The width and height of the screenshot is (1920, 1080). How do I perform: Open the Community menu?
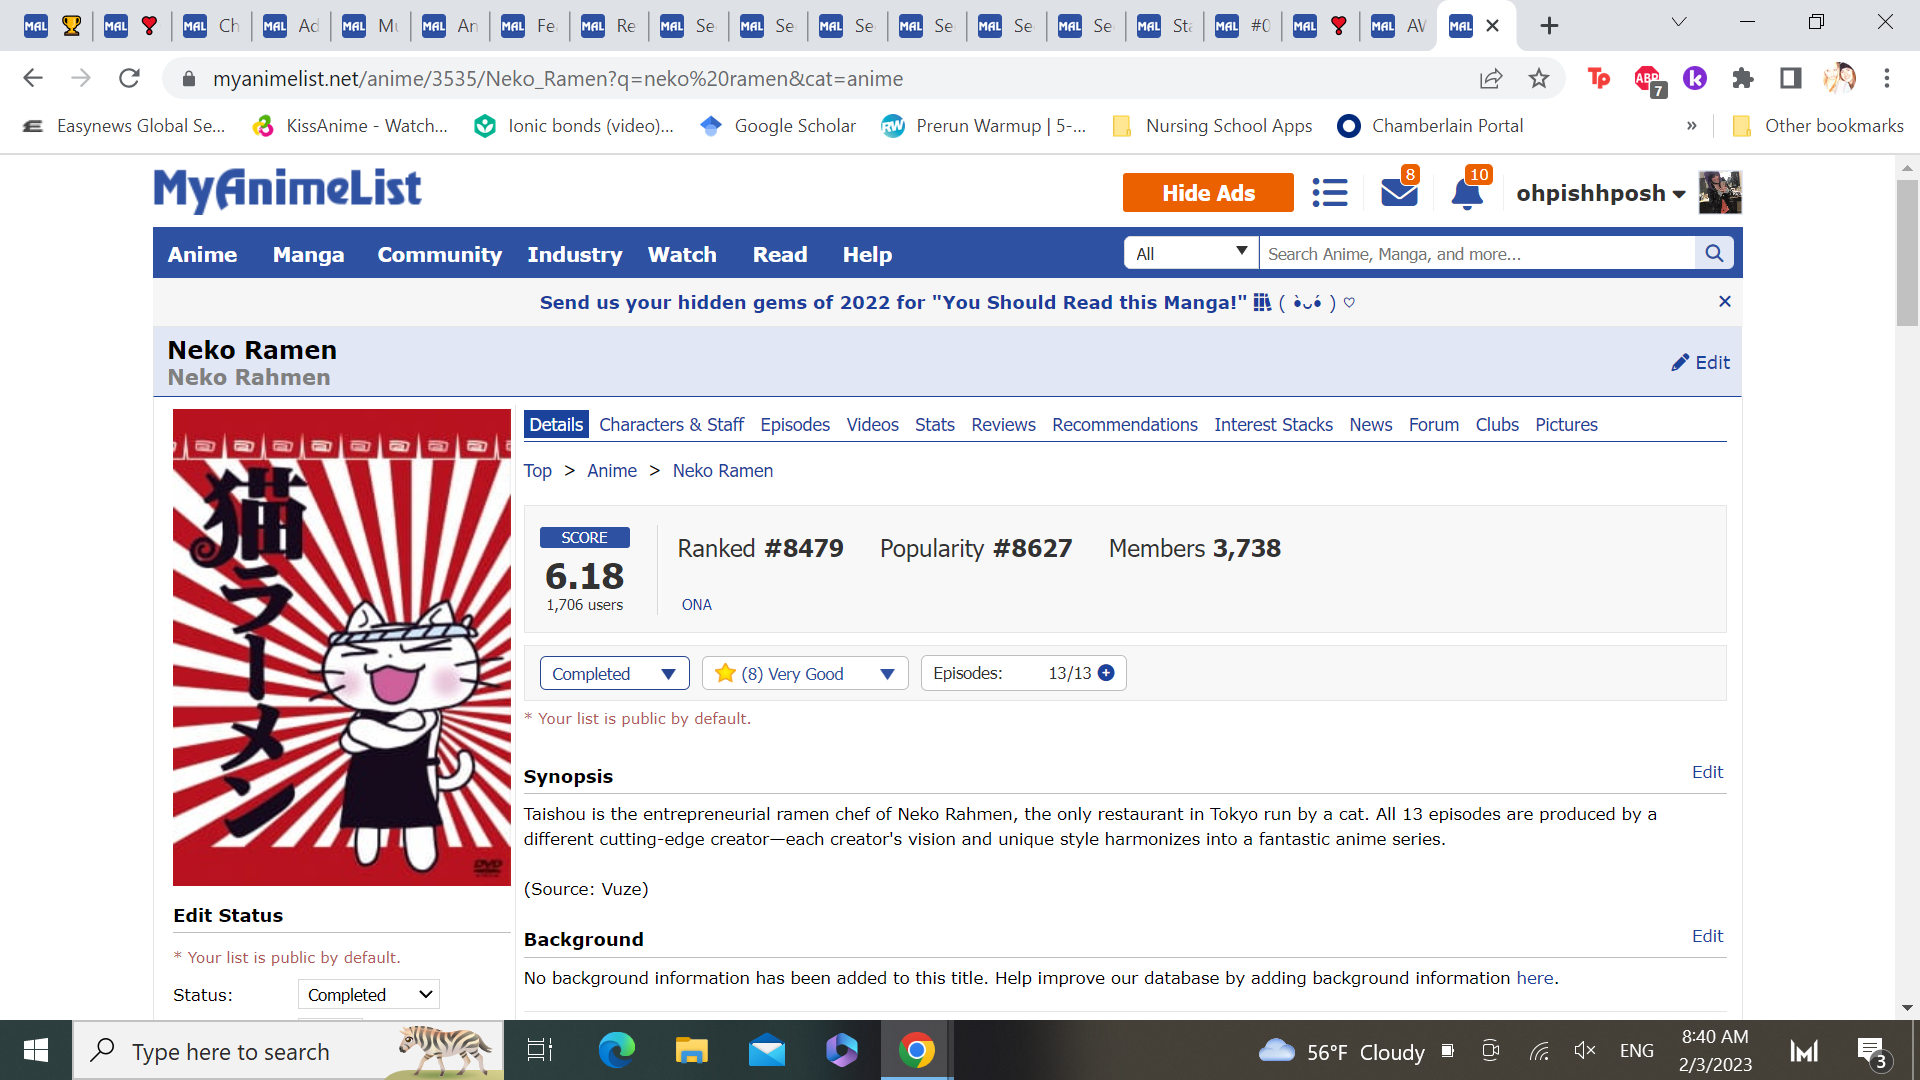[x=439, y=254]
